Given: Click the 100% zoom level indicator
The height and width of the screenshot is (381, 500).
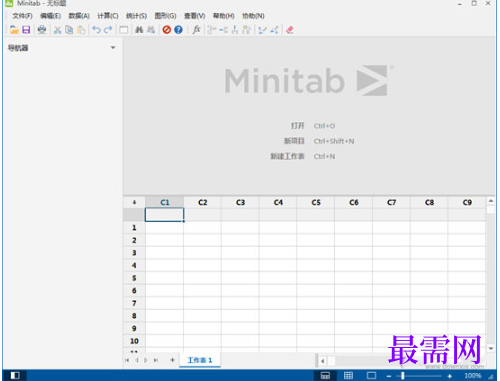Looking at the screenshot, I should pyautogui.click(x=473, y=376).
